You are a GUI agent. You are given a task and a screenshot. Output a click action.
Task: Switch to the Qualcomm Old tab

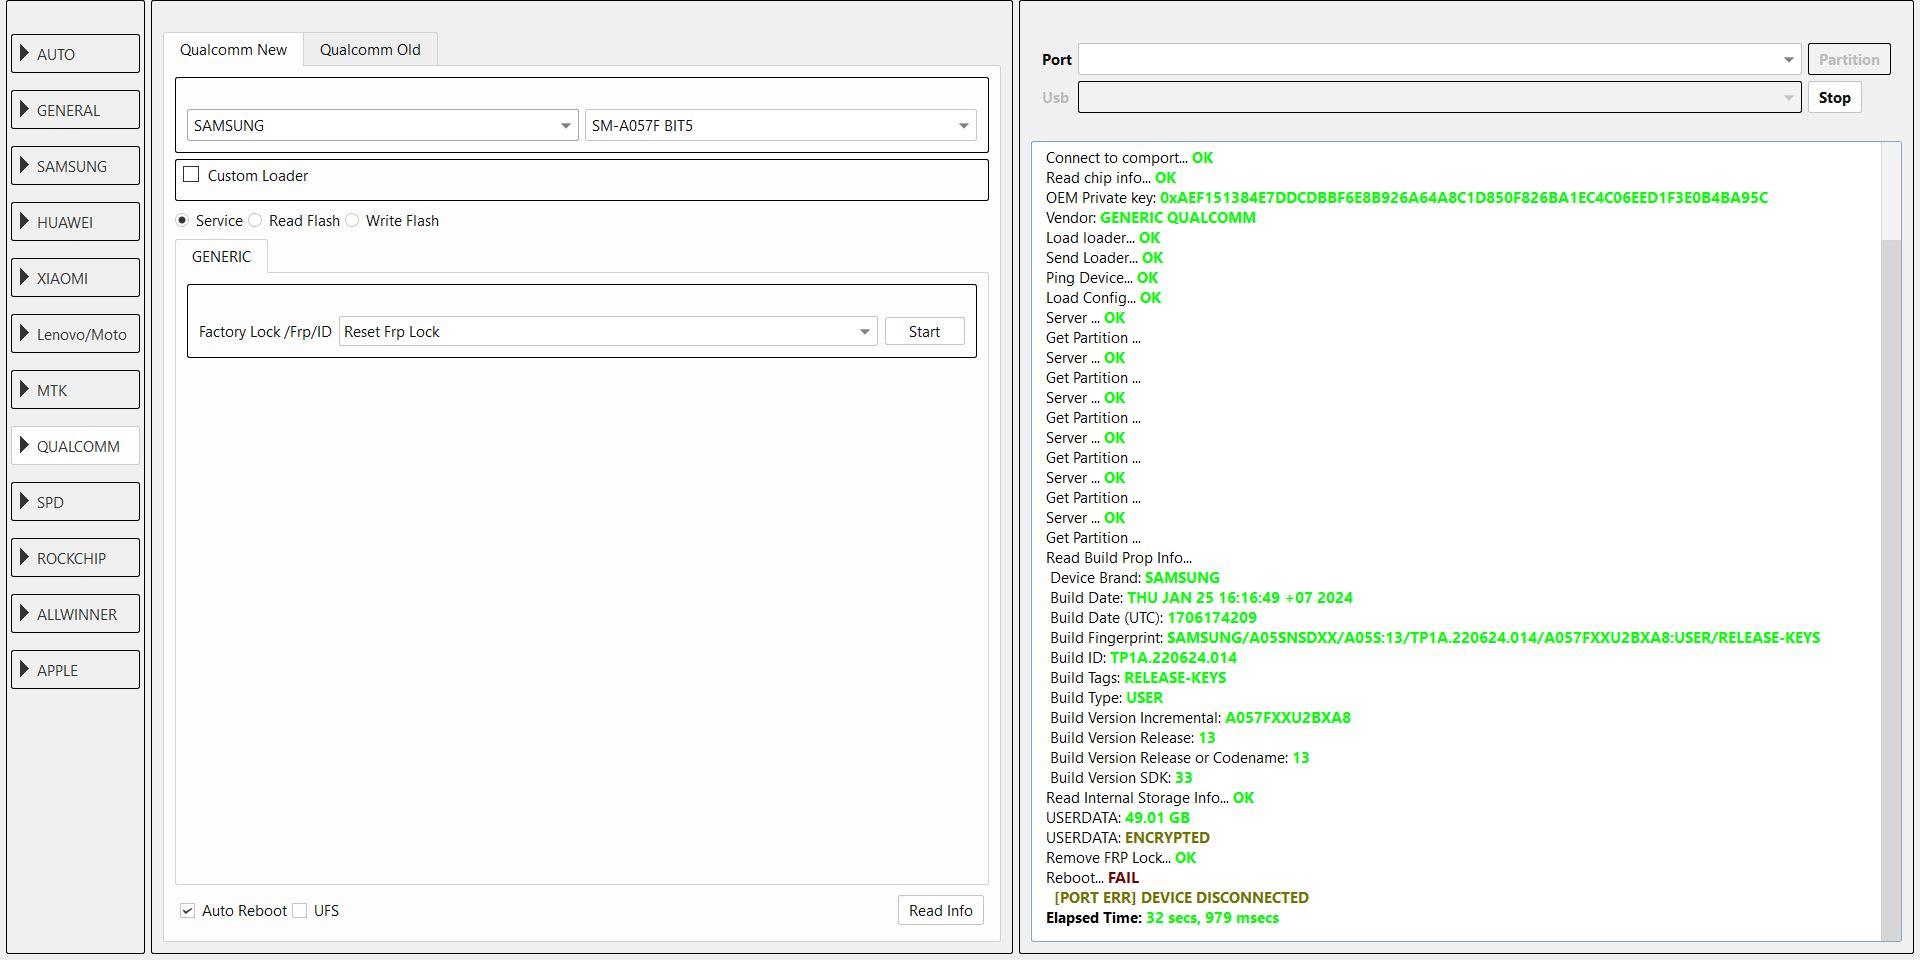[370, 50]
